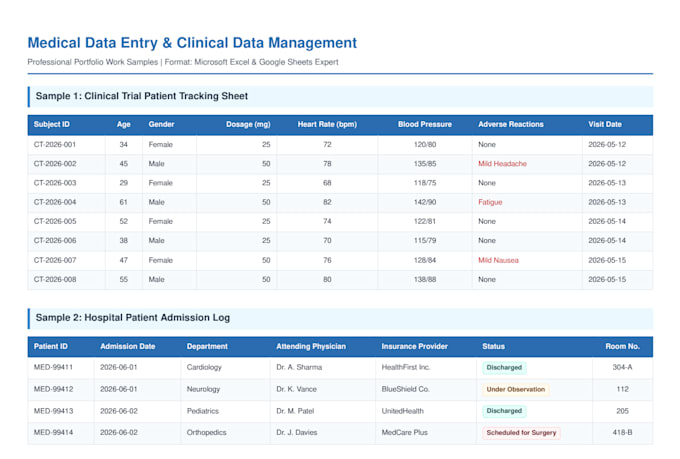Image resolution: width=680 pixels, height=459 pixels.
Task: Click the 138/88 blood pressure value
Action: [x=425, y=279]
